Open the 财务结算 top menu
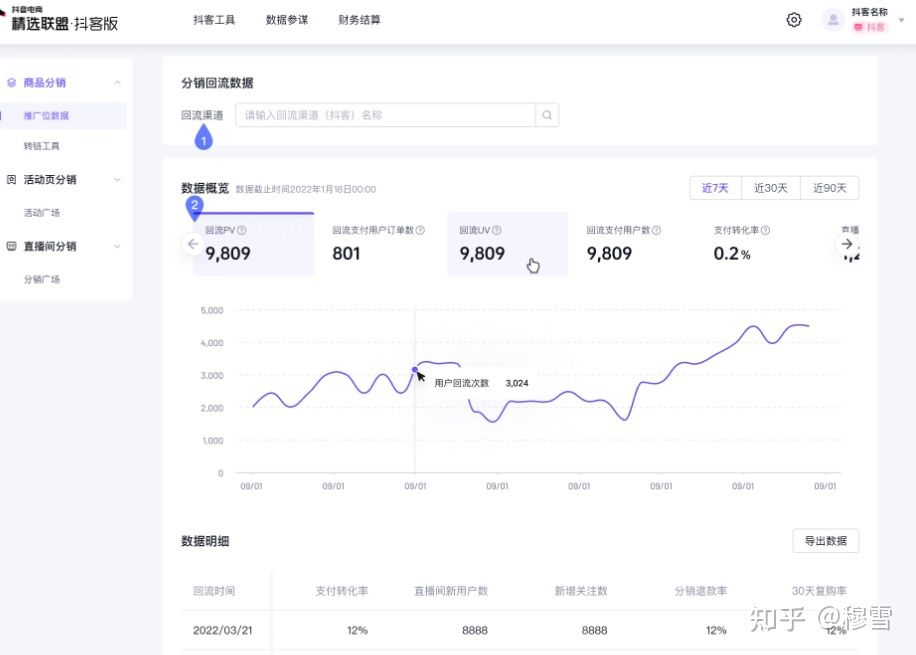This screenshot has width=916, height=655. tap(359, 20)
